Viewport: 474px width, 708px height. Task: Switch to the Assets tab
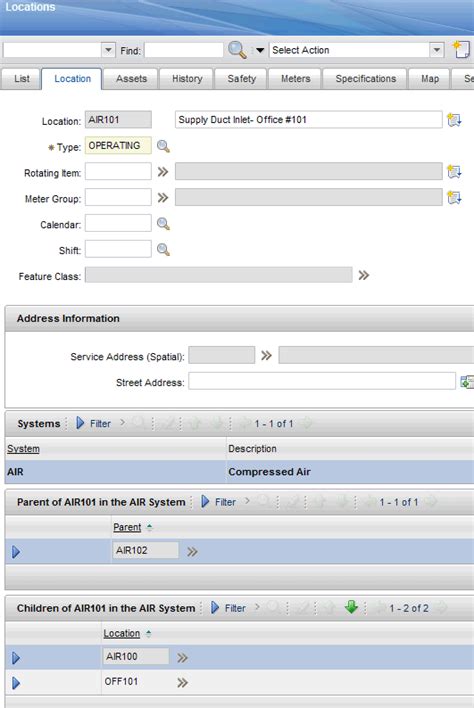click(x=131, y=79)
